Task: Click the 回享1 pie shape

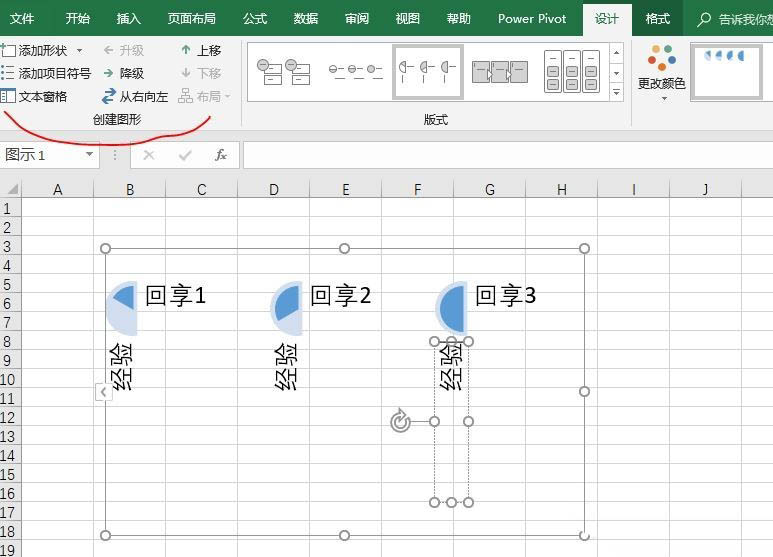Action: coord(122,308)
